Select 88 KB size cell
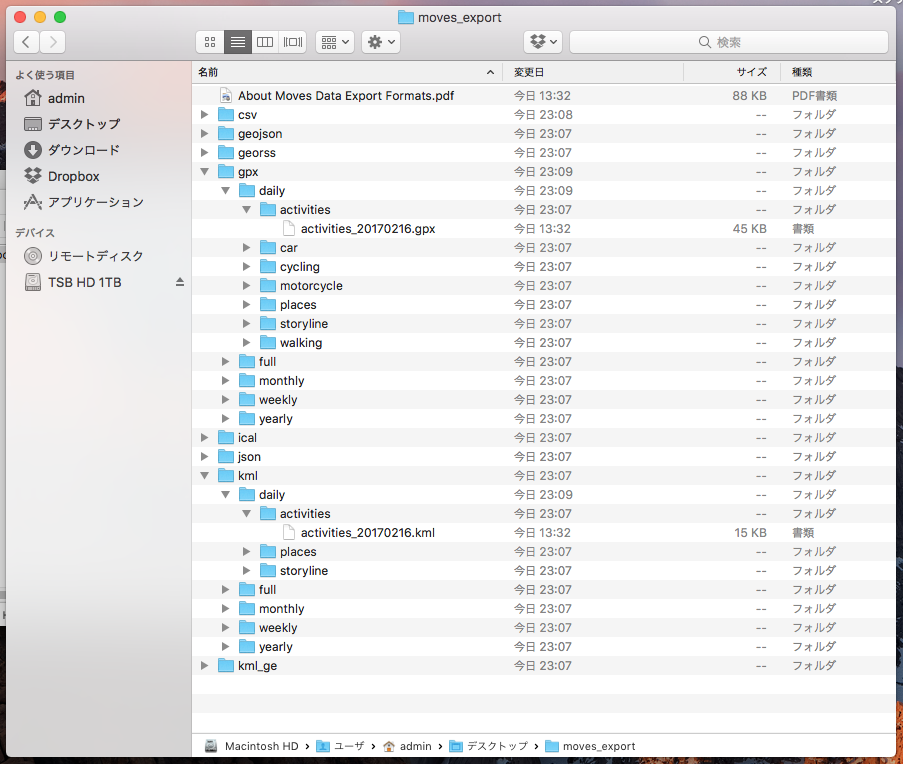The width and height of the screenshot is (903, 764). [x=749, y=96]
